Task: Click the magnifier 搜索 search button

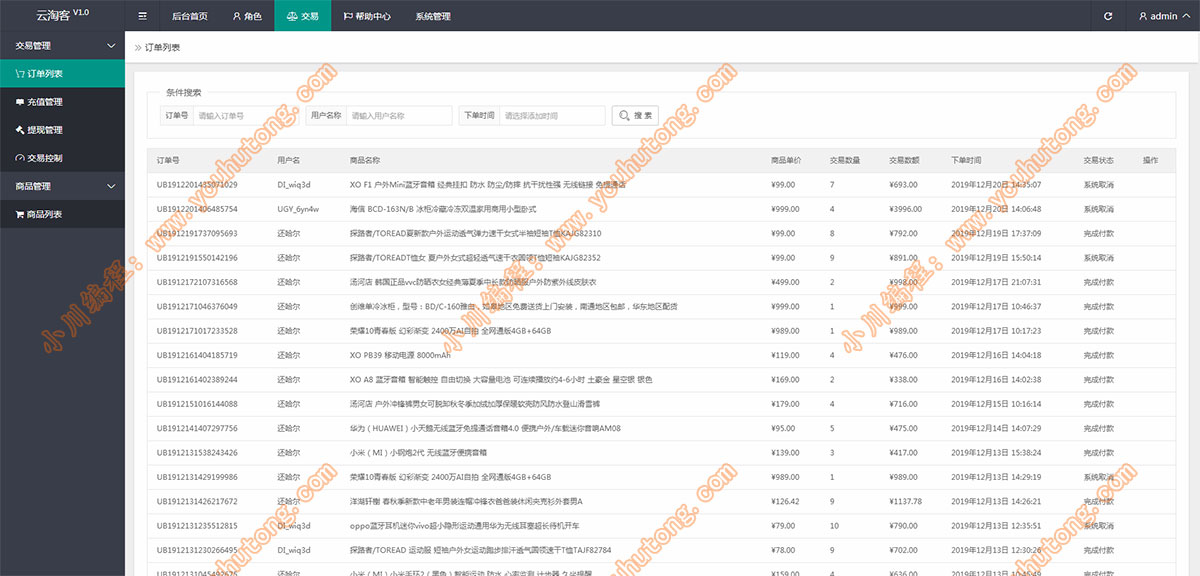Action: coord(636,115)
